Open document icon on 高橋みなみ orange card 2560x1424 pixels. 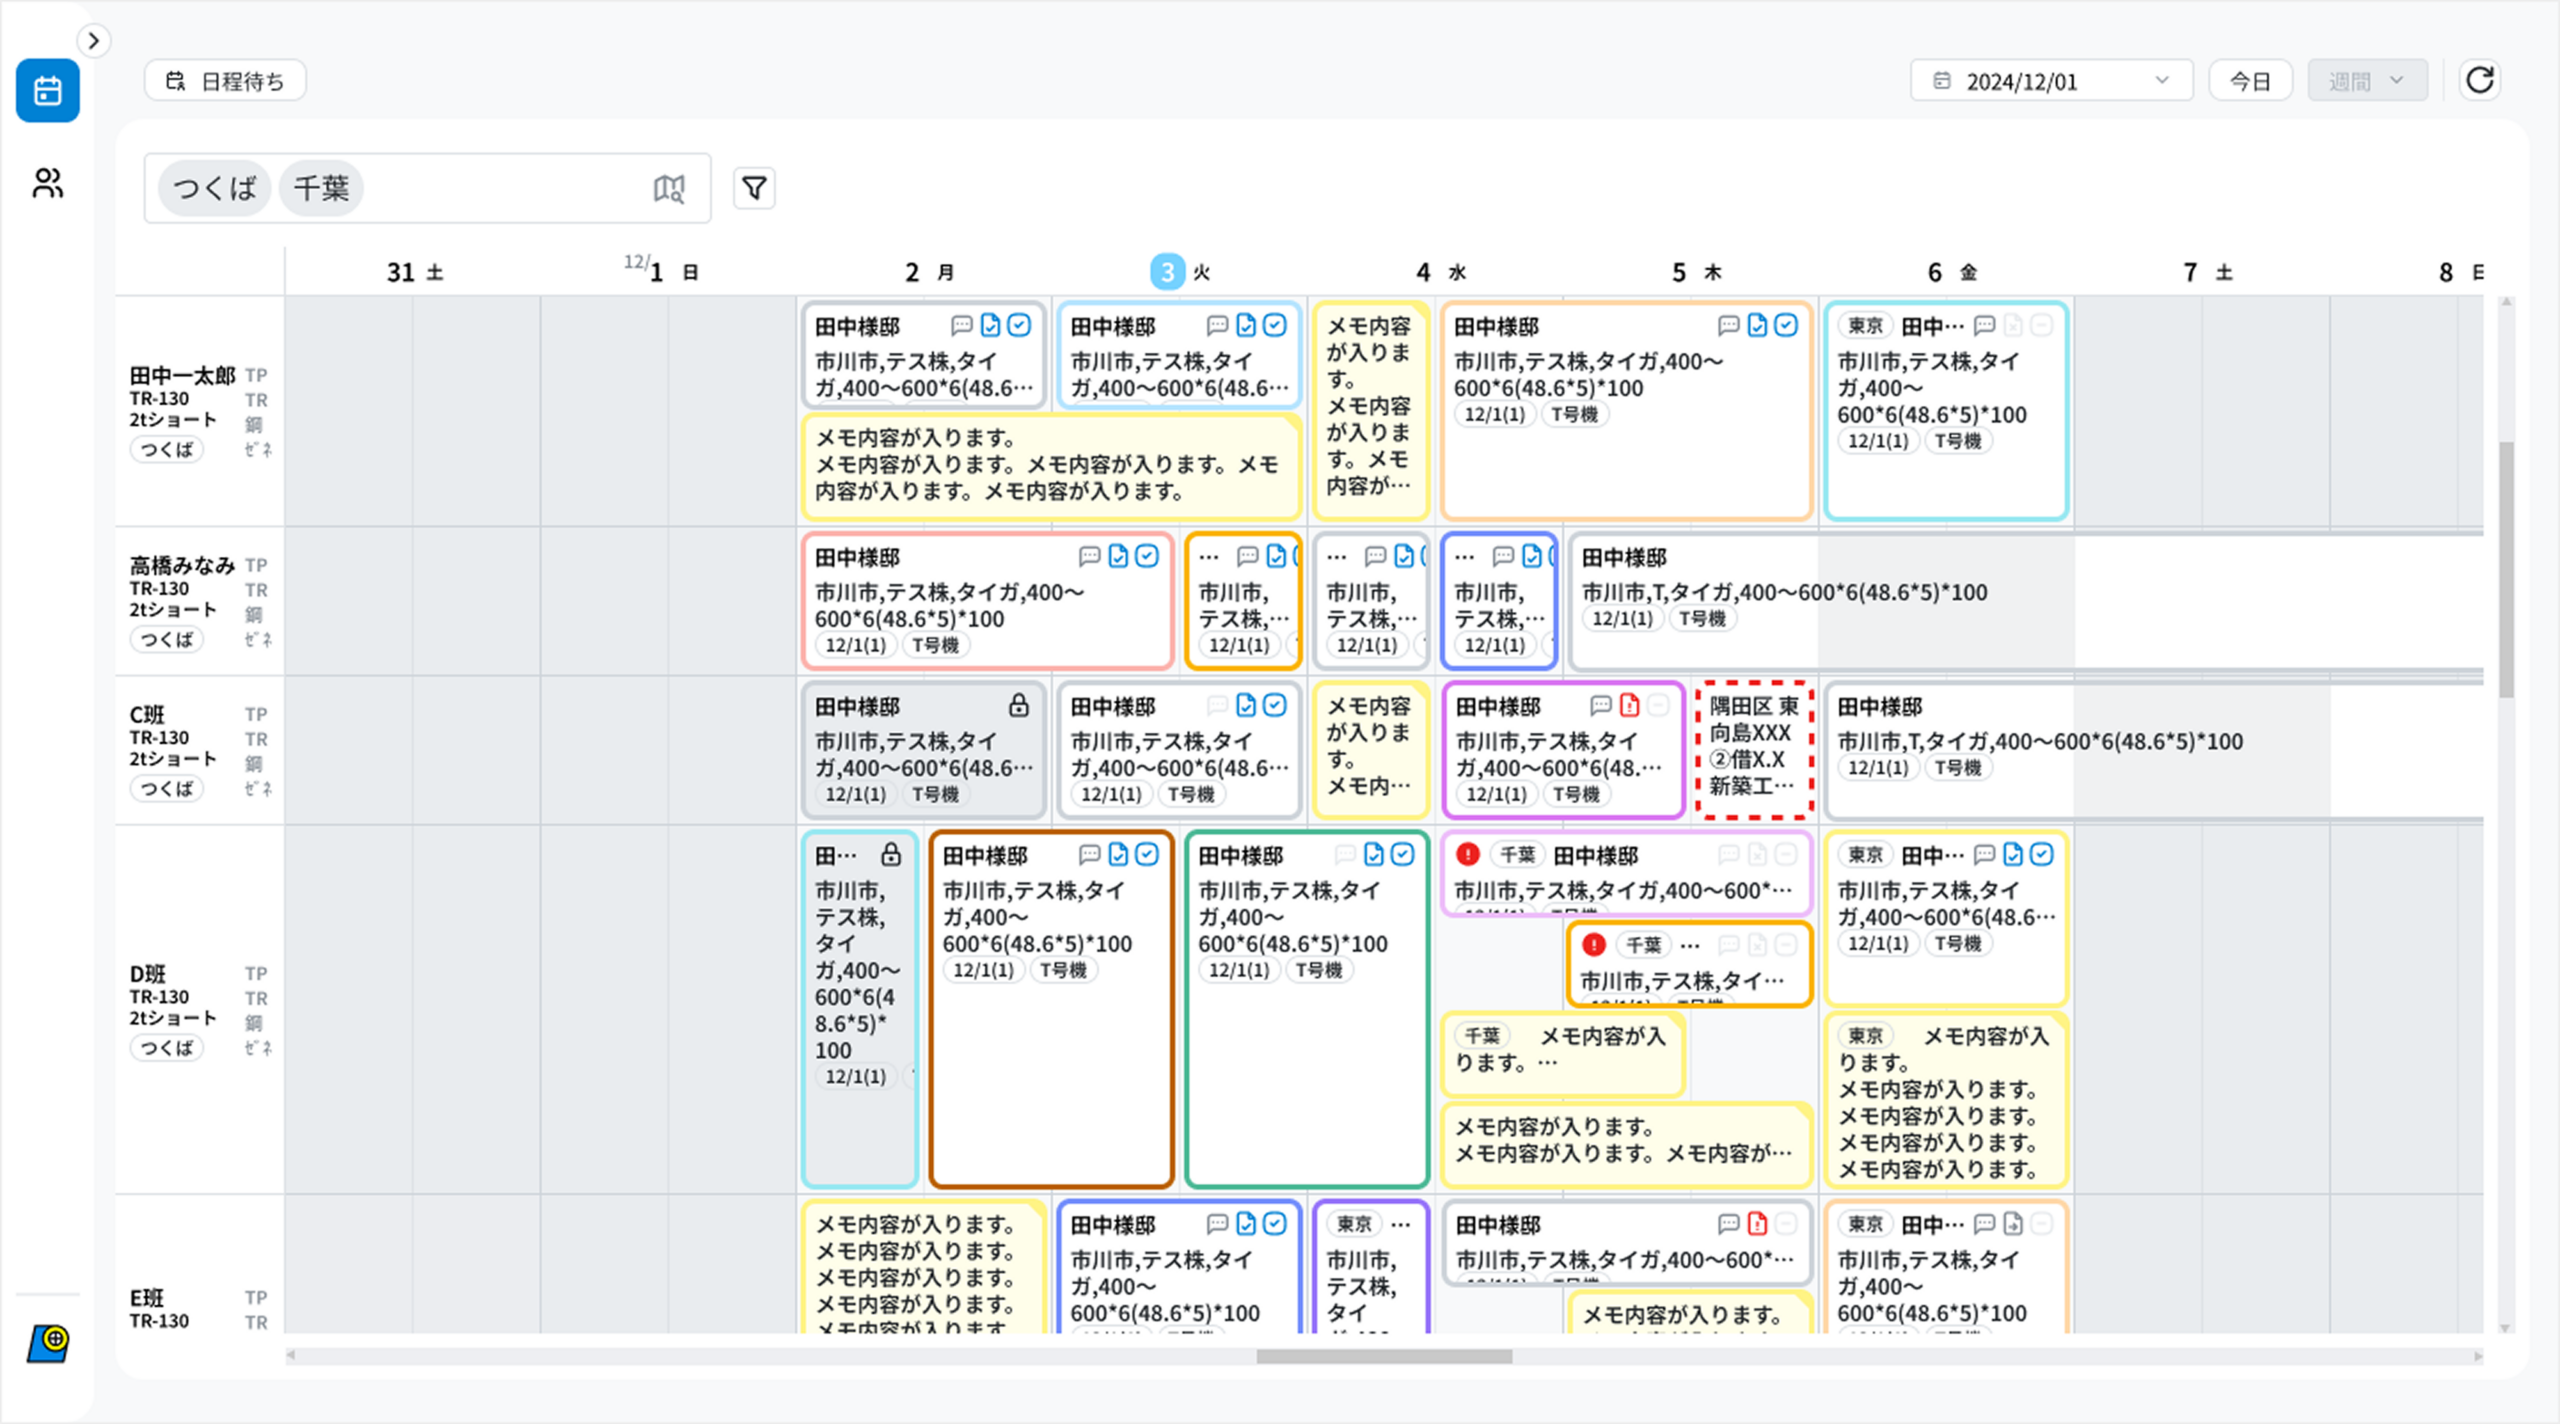[x=1276, y=556]
